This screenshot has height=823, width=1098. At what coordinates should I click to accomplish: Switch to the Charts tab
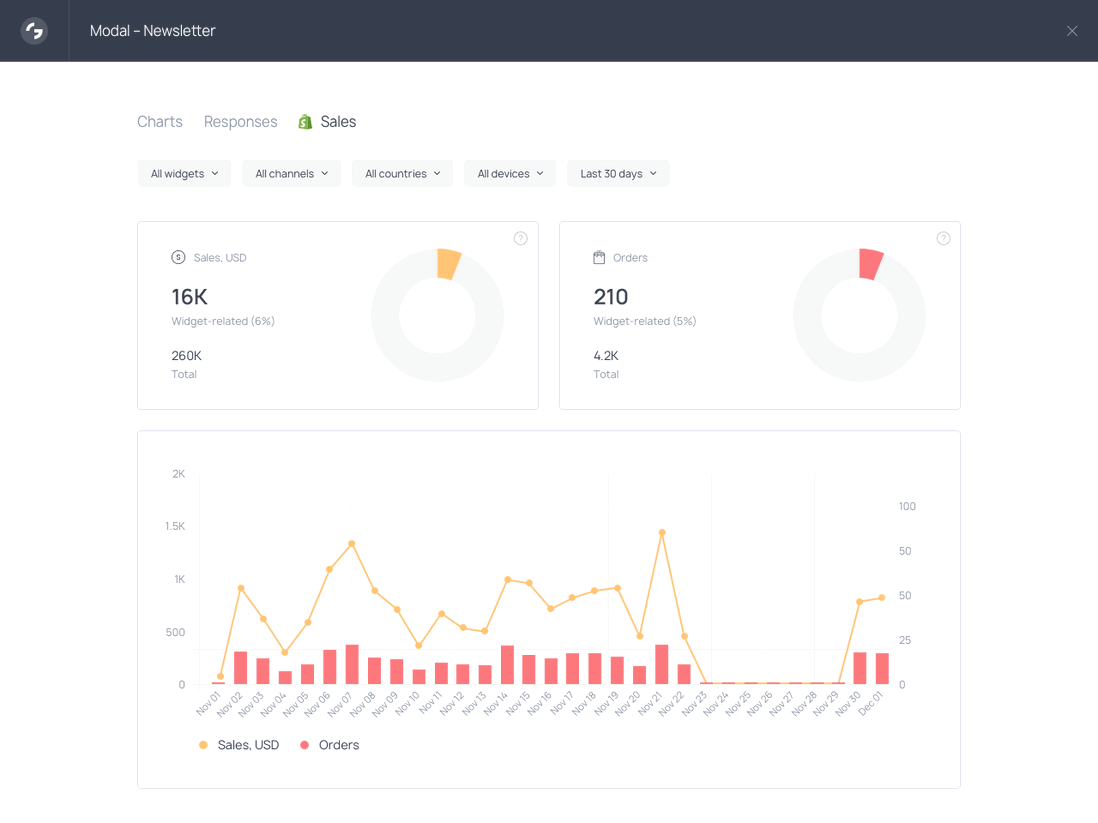click(x=159, y=121)
